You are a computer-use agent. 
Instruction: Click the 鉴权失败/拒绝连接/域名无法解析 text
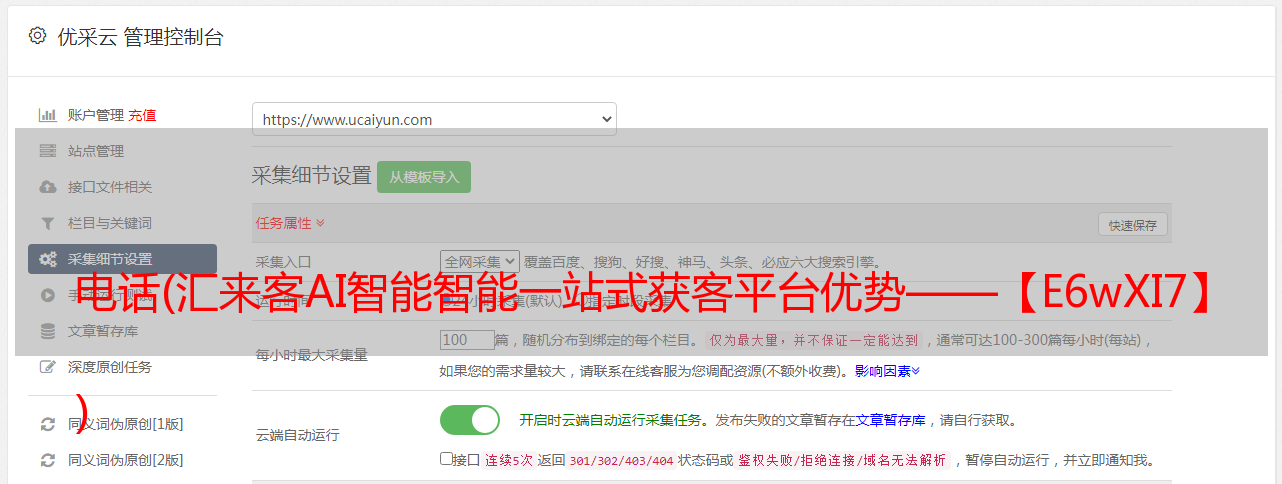tap(842, 460)
